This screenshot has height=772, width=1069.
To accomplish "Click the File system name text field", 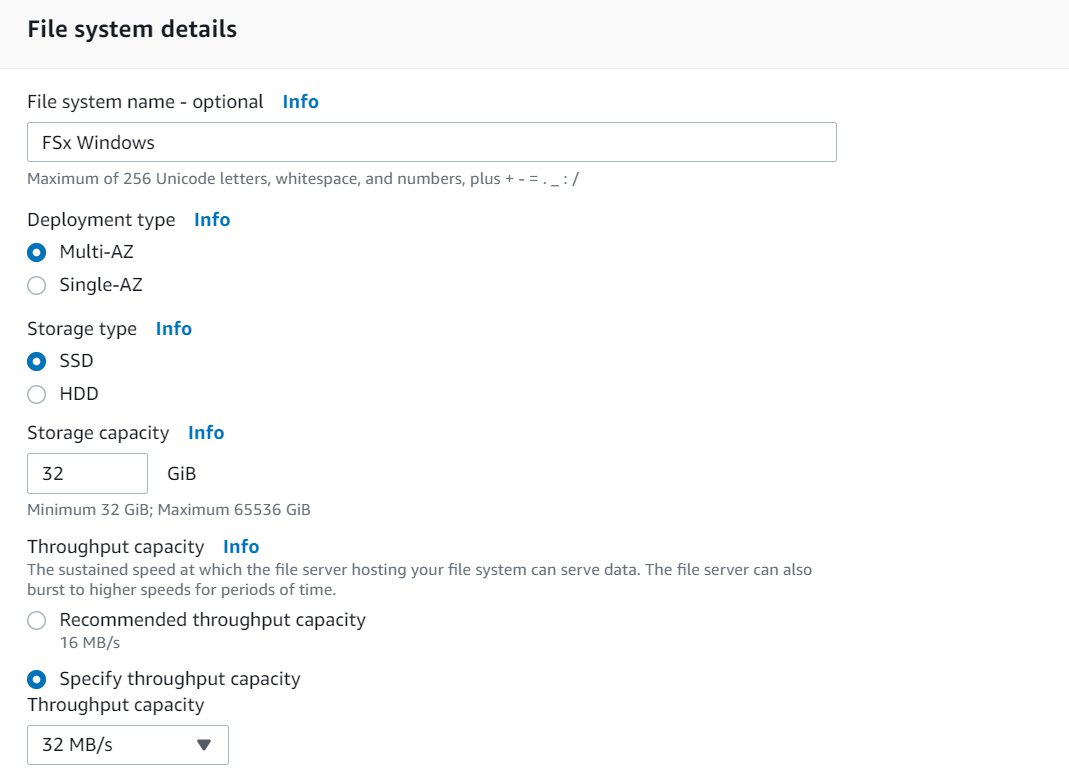I will pos(432,142).
